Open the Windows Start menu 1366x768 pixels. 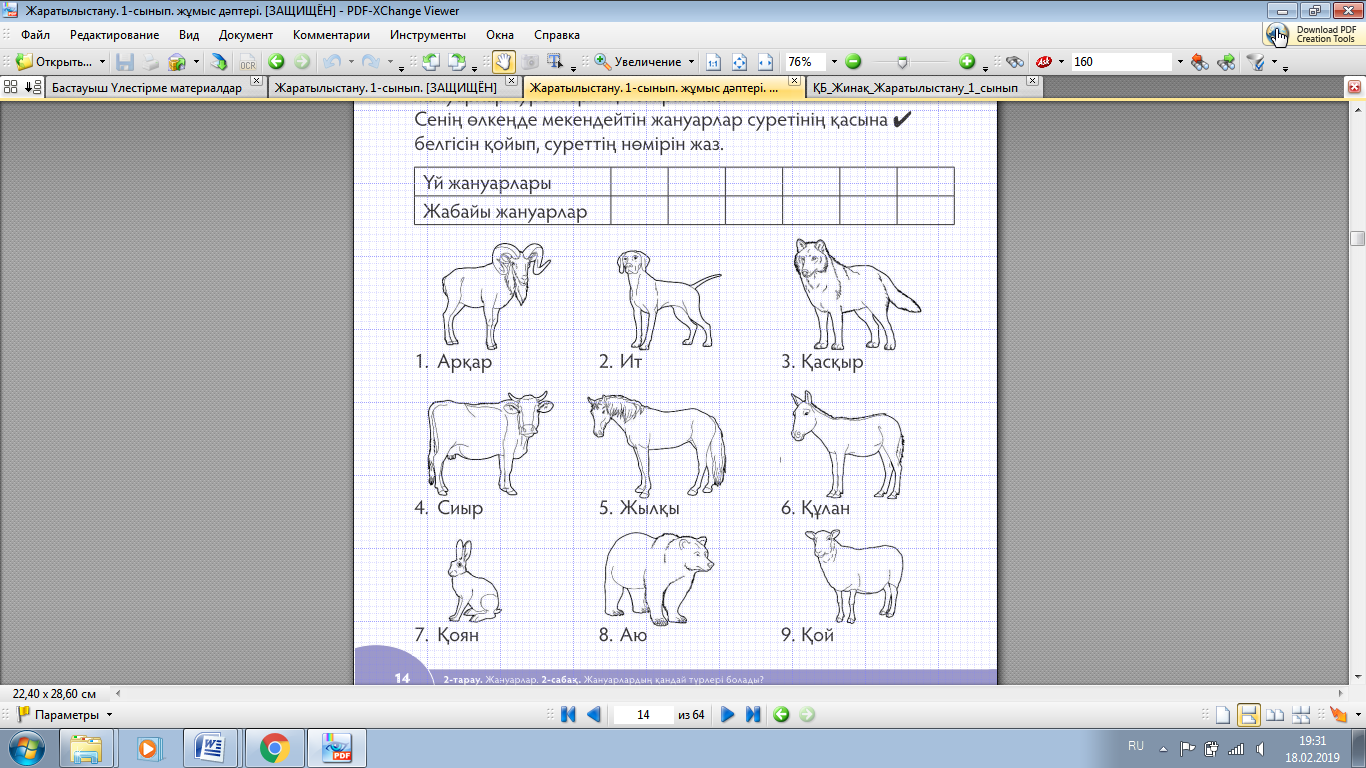tap(25, 748)
